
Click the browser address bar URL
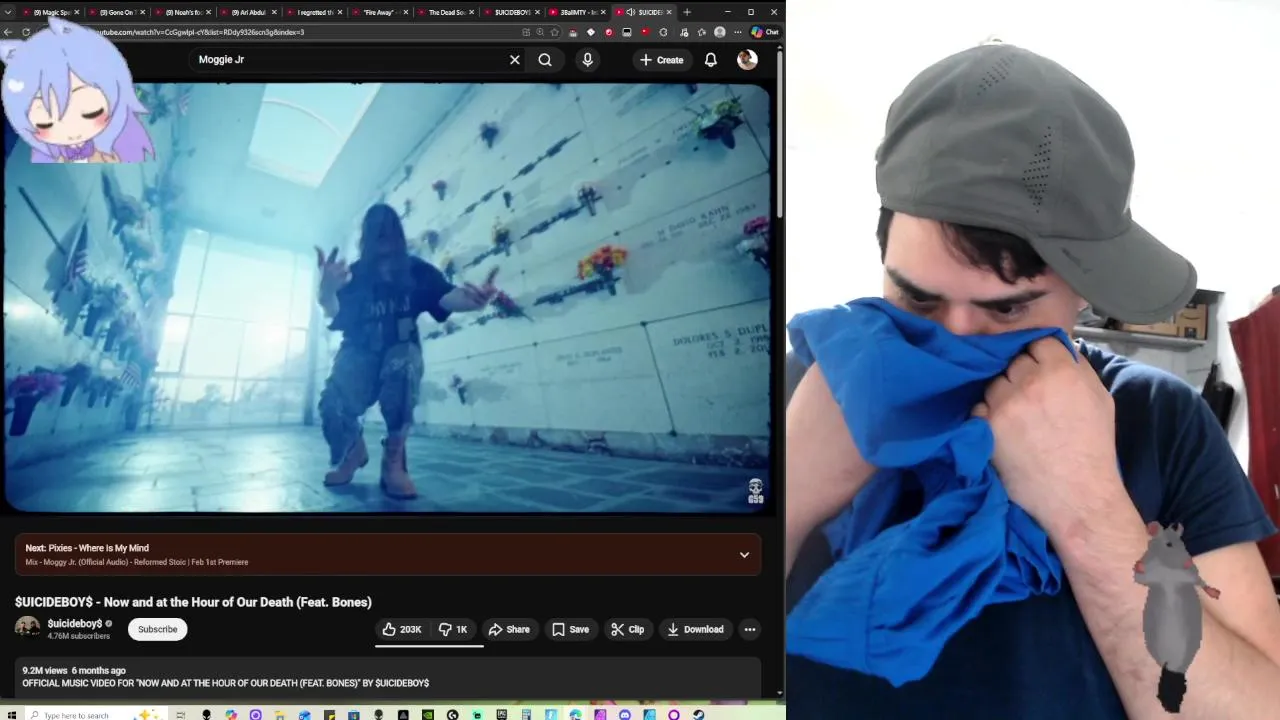pyautogui.click(x=200, y=32)
